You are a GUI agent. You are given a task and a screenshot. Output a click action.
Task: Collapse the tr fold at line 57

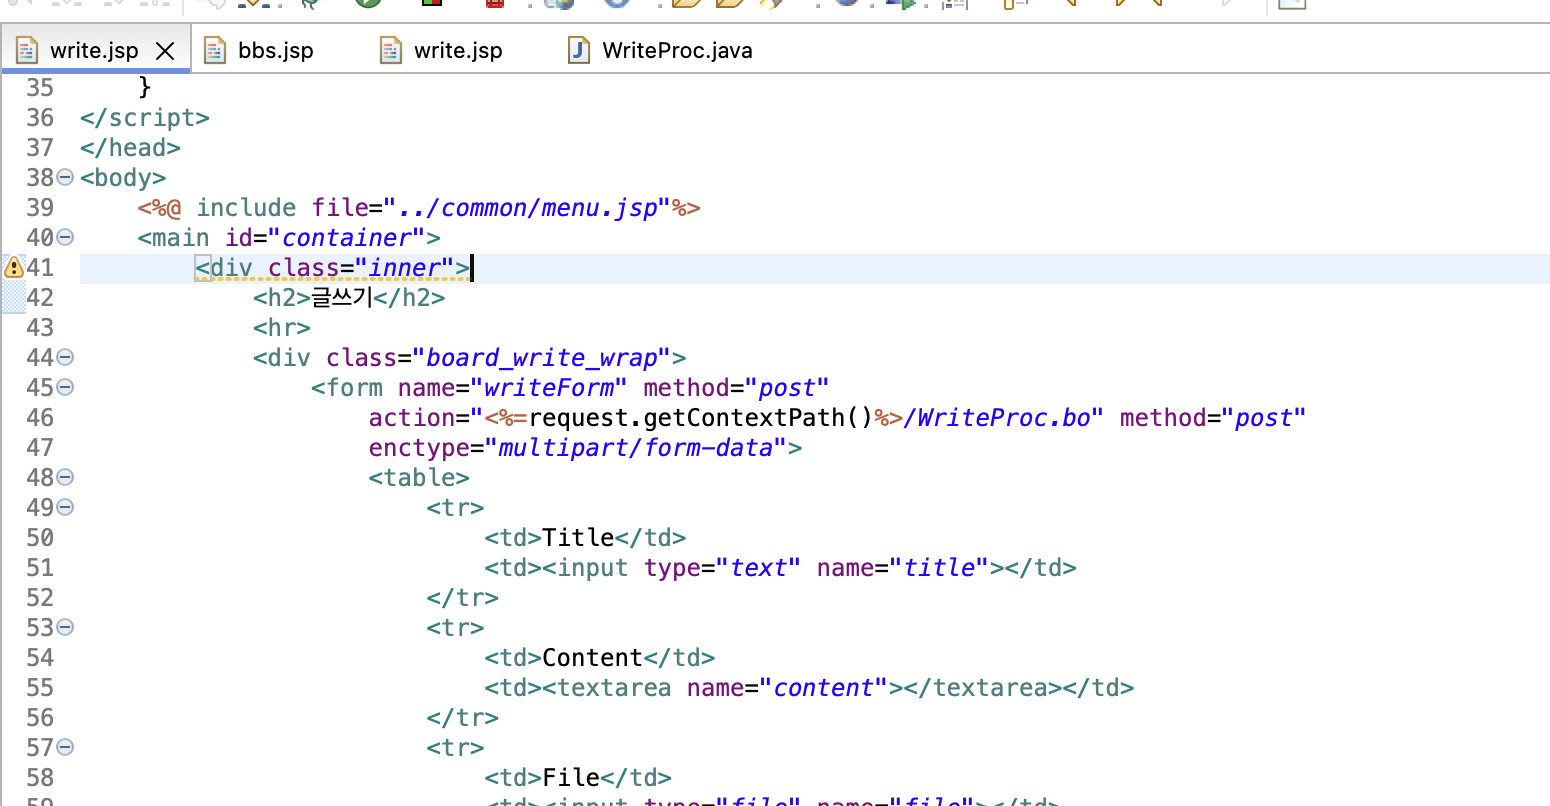pos(65,747)
